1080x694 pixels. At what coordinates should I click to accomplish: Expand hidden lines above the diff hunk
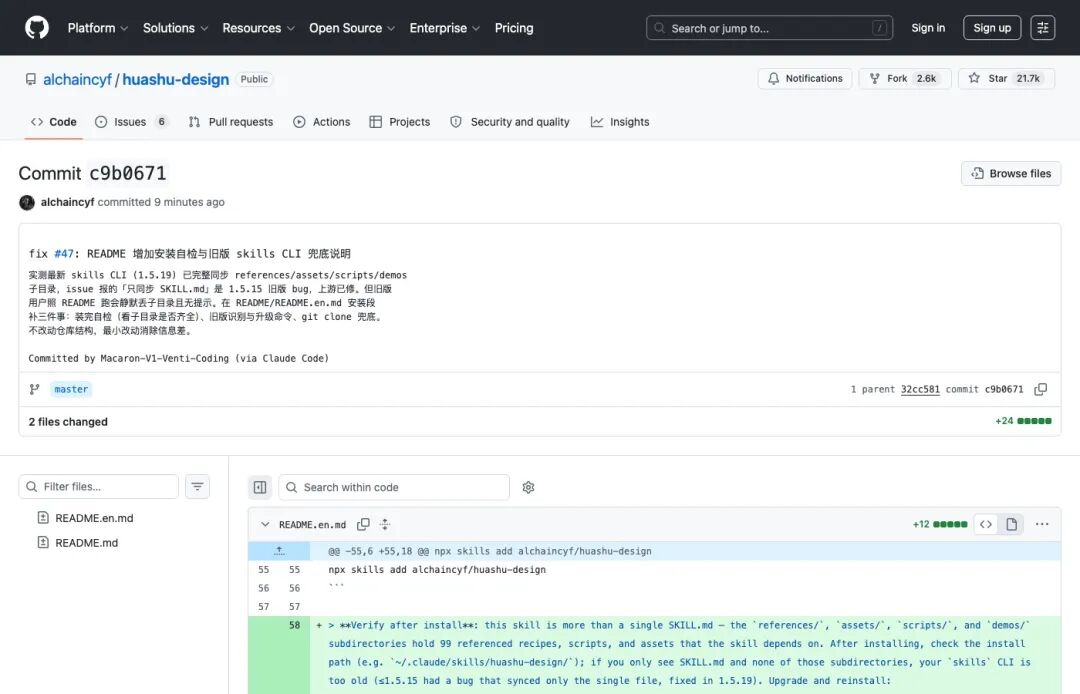coord(279,551)
